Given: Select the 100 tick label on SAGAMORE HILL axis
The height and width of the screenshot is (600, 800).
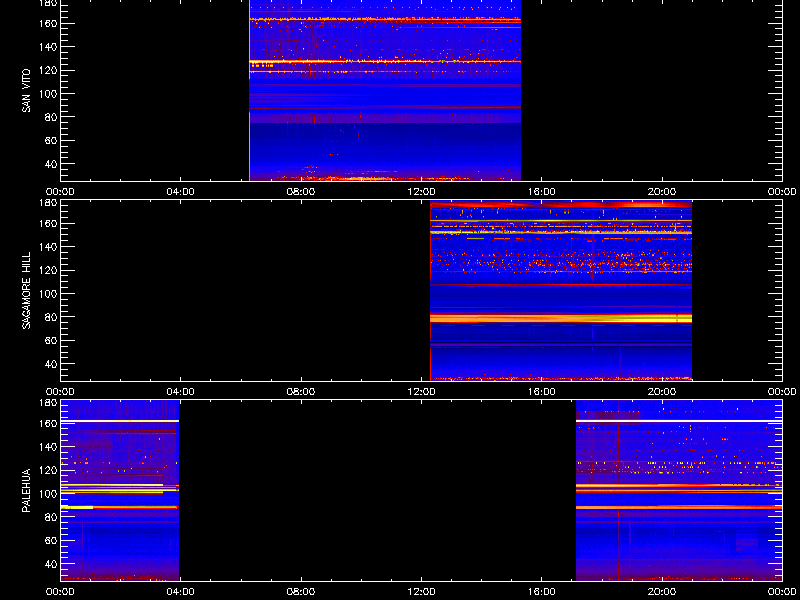Looking at the screenshot, I should pyautogui.click(x=48, y=294).
